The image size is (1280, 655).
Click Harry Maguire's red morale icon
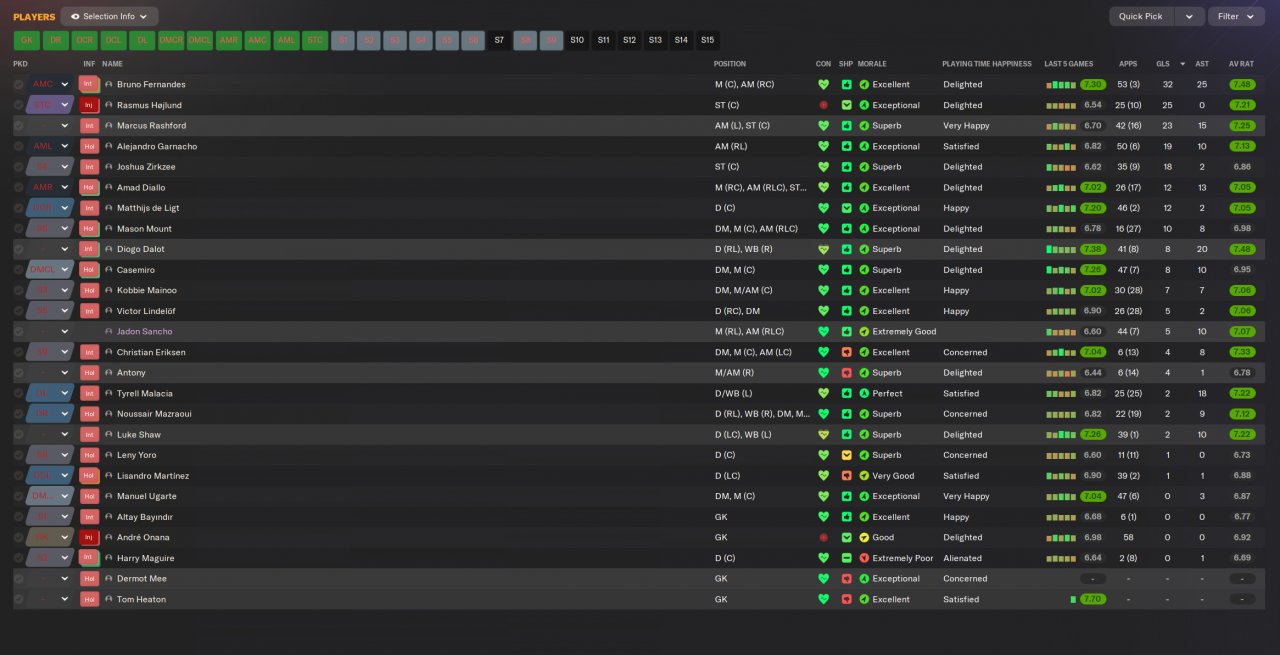864,558
